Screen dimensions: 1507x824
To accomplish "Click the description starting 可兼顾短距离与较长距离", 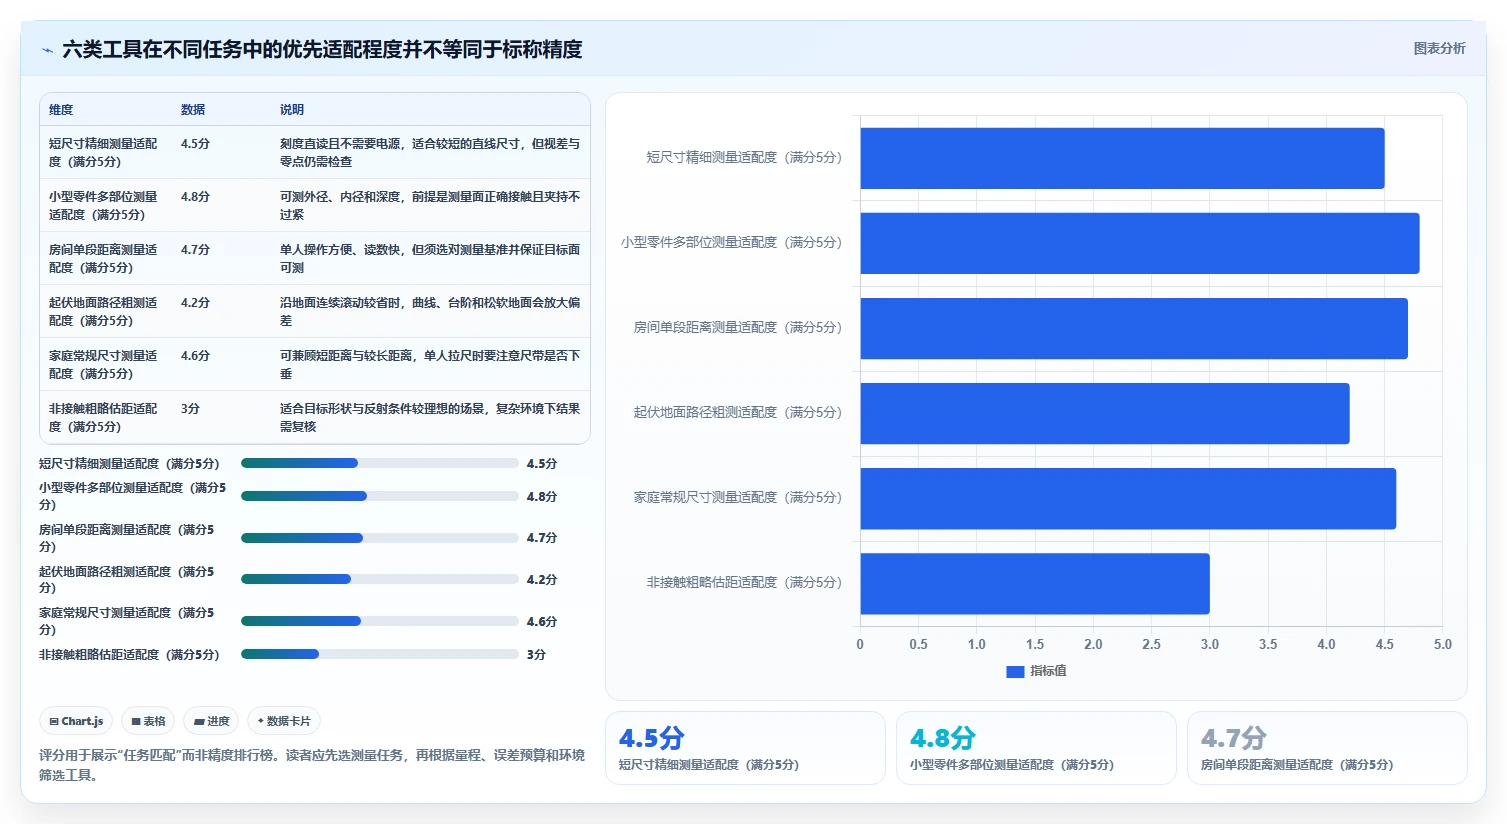I will [x=430, y=364].
